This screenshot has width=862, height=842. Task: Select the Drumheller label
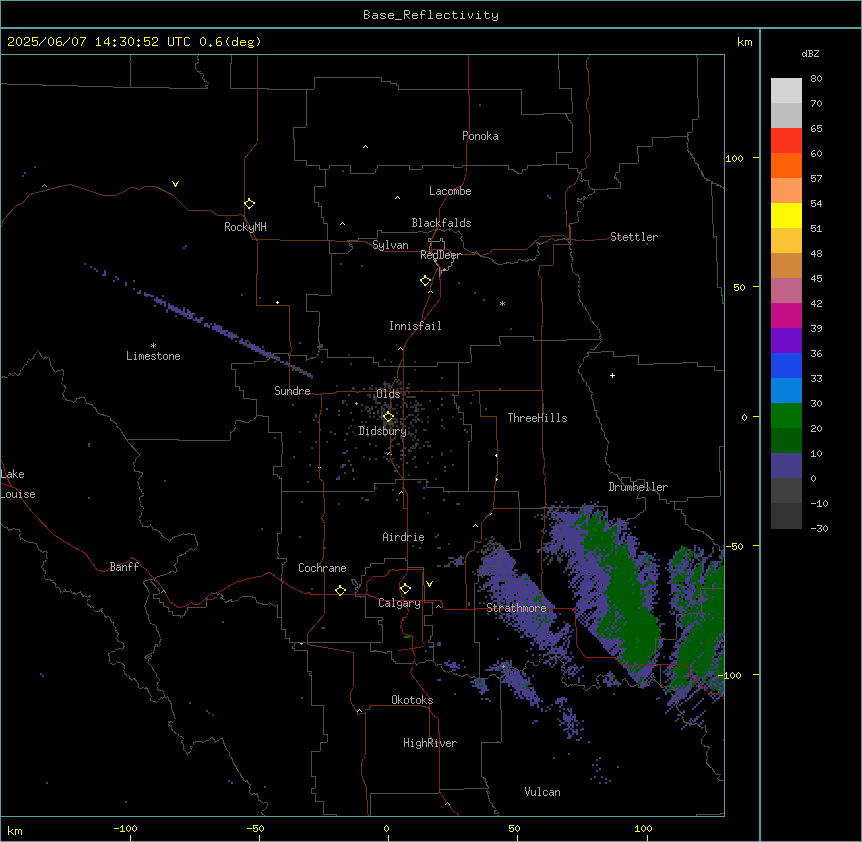coord(638,487)
